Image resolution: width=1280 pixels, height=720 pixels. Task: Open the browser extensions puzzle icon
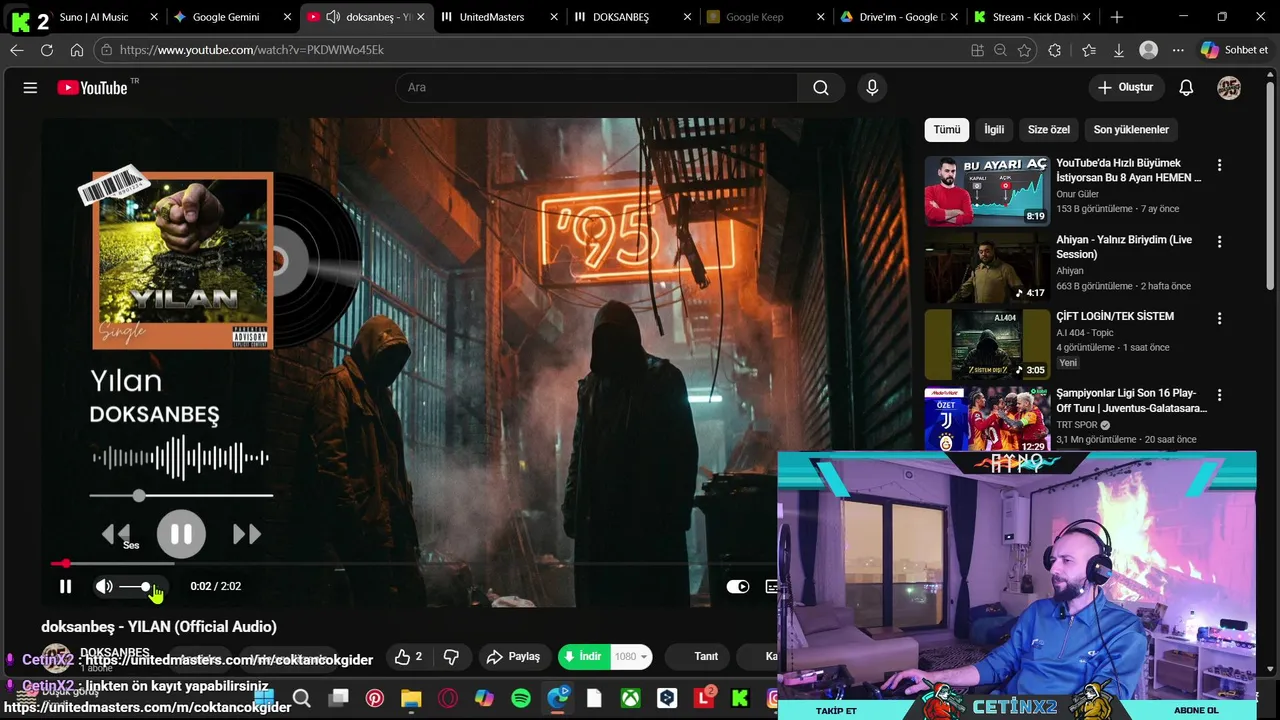tap(1055, 50)
